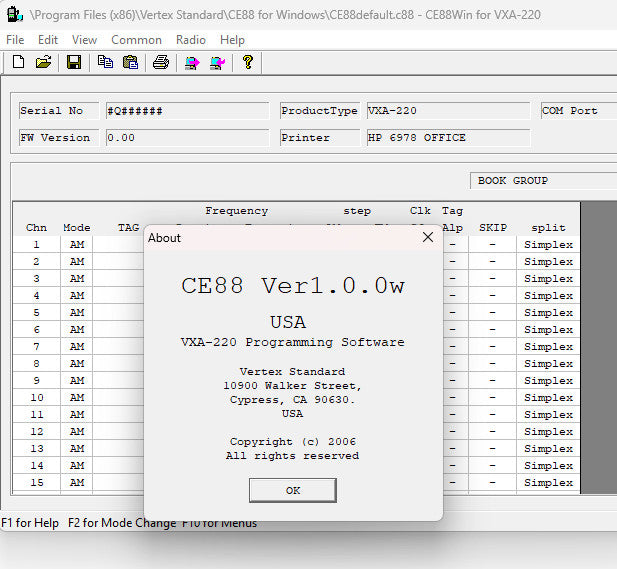
Task: Click the Simplex cell for channel 14
Action: click(548, 466)
